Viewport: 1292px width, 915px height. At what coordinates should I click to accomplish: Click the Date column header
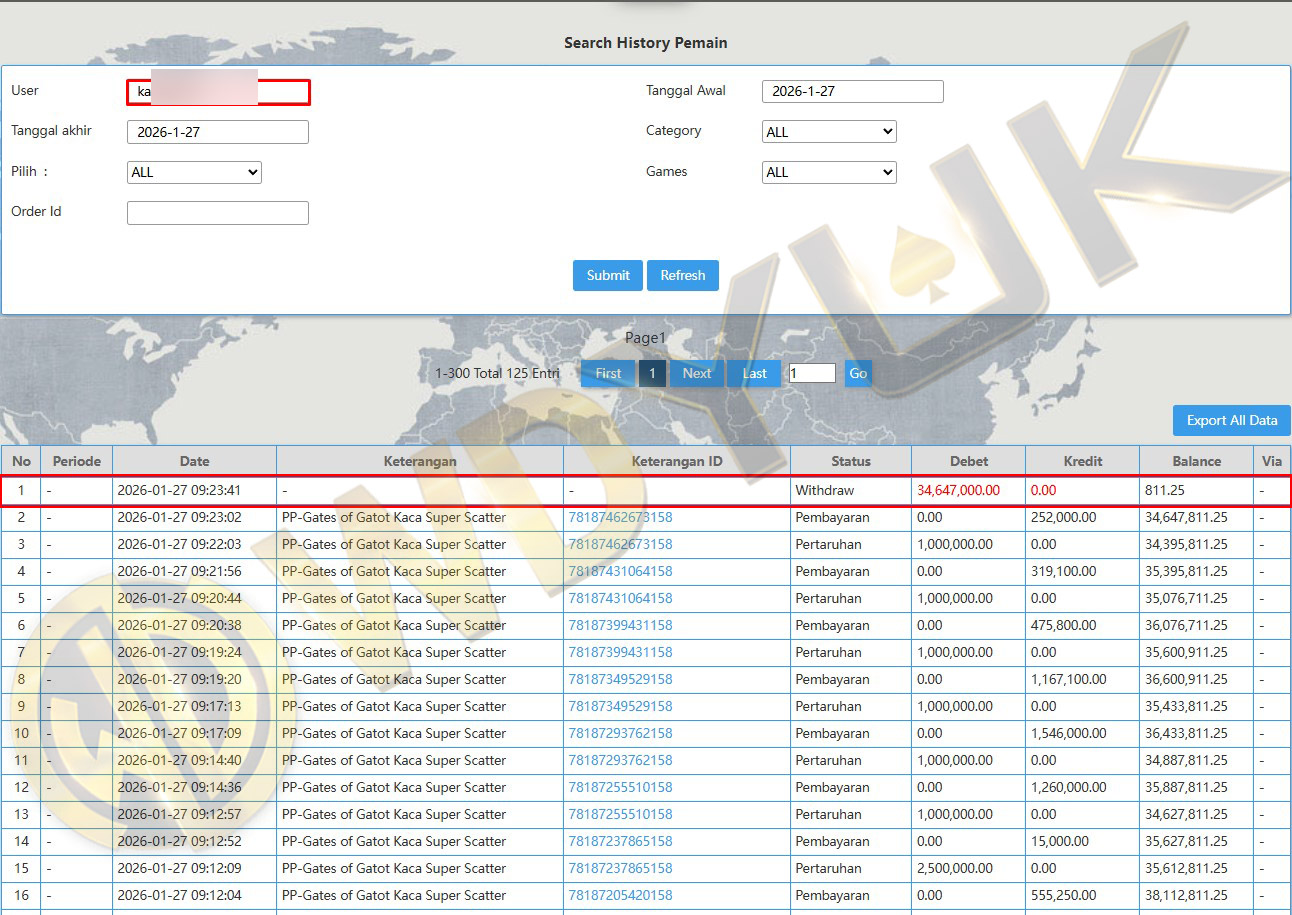(194, 461)
